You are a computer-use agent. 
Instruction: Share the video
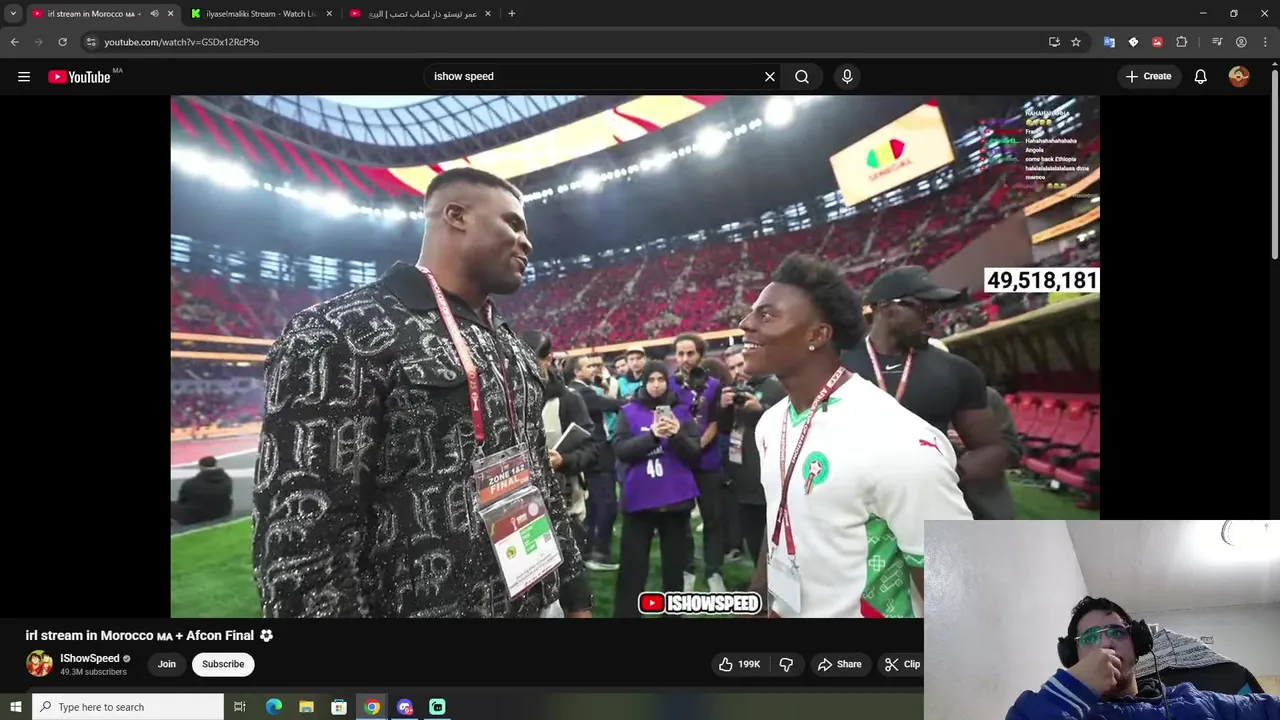pos(839,664)
